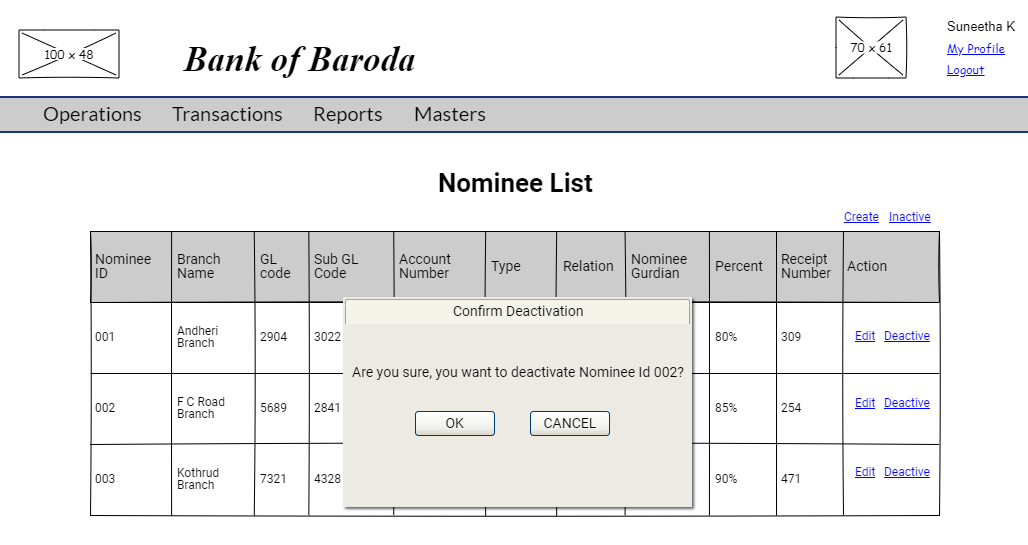Select the Nominee ID column header

tap(131, 266)
